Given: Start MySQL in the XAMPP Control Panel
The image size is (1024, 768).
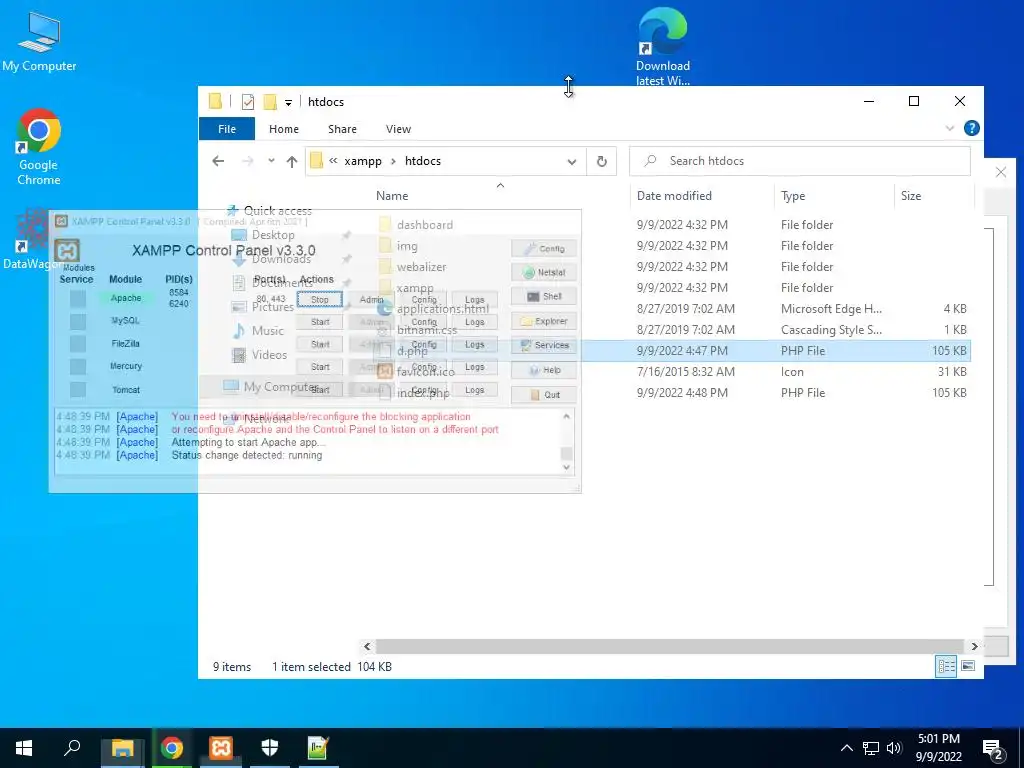Looking at the screenshot, I should 319,322.
